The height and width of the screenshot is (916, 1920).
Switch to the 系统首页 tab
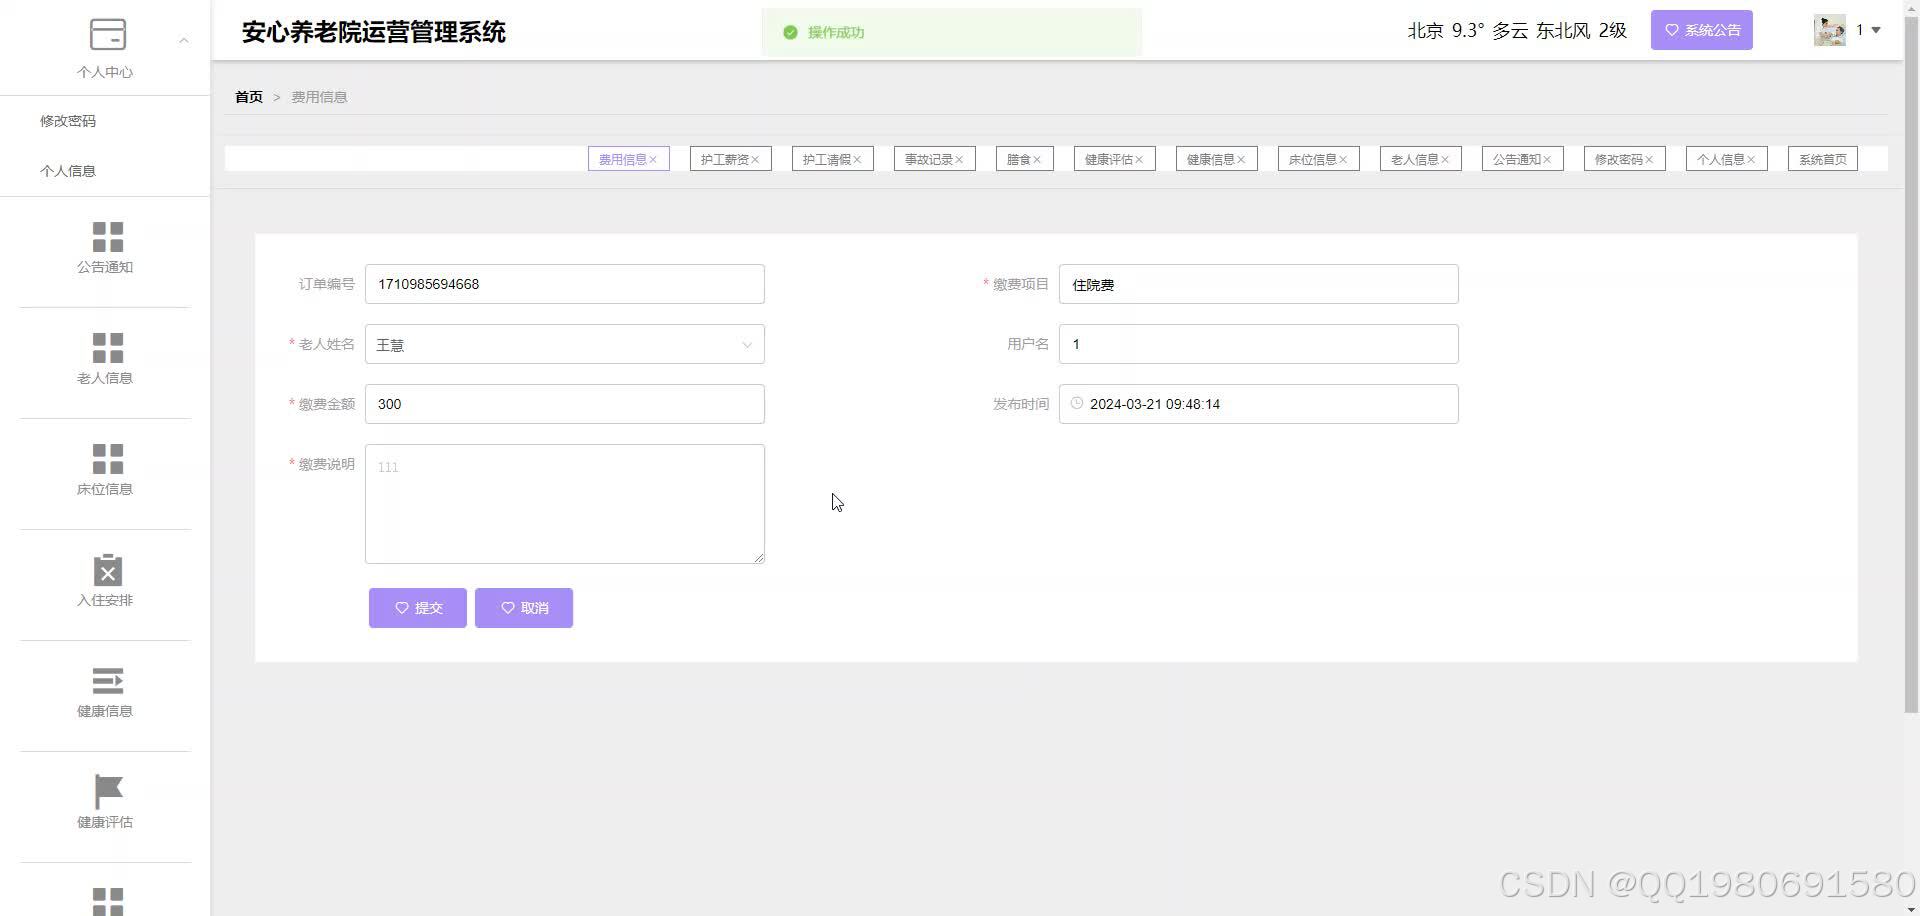click(x=1822, y=159)
